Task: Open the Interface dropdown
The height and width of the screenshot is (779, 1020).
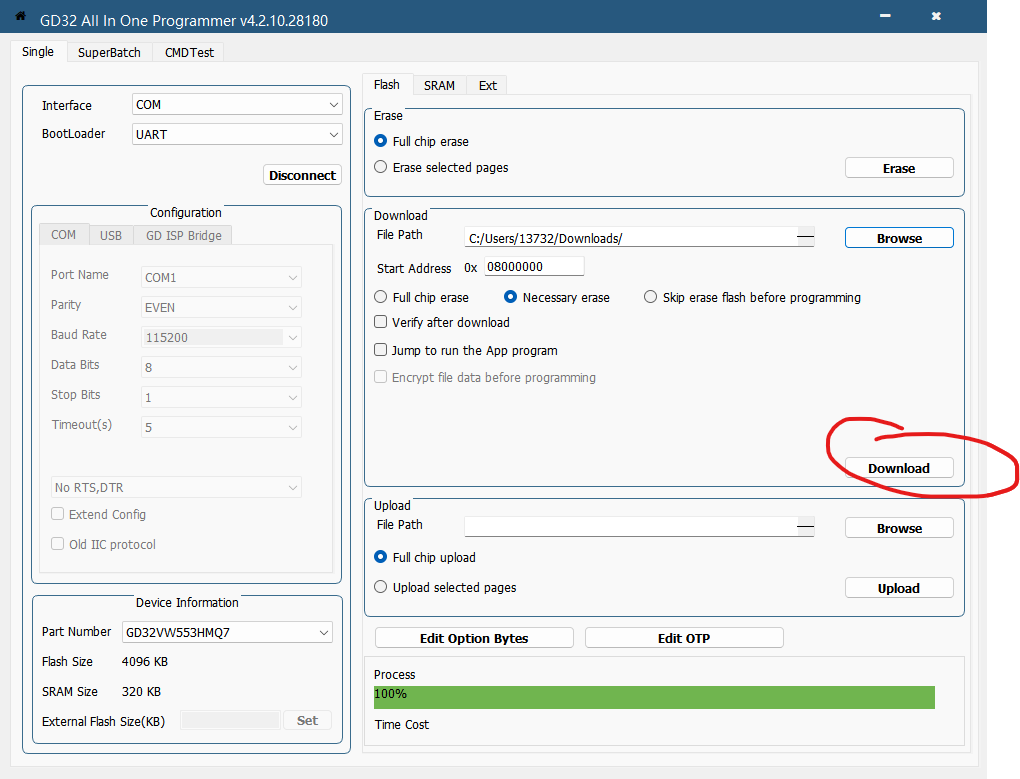Action: tap(237, 105)
